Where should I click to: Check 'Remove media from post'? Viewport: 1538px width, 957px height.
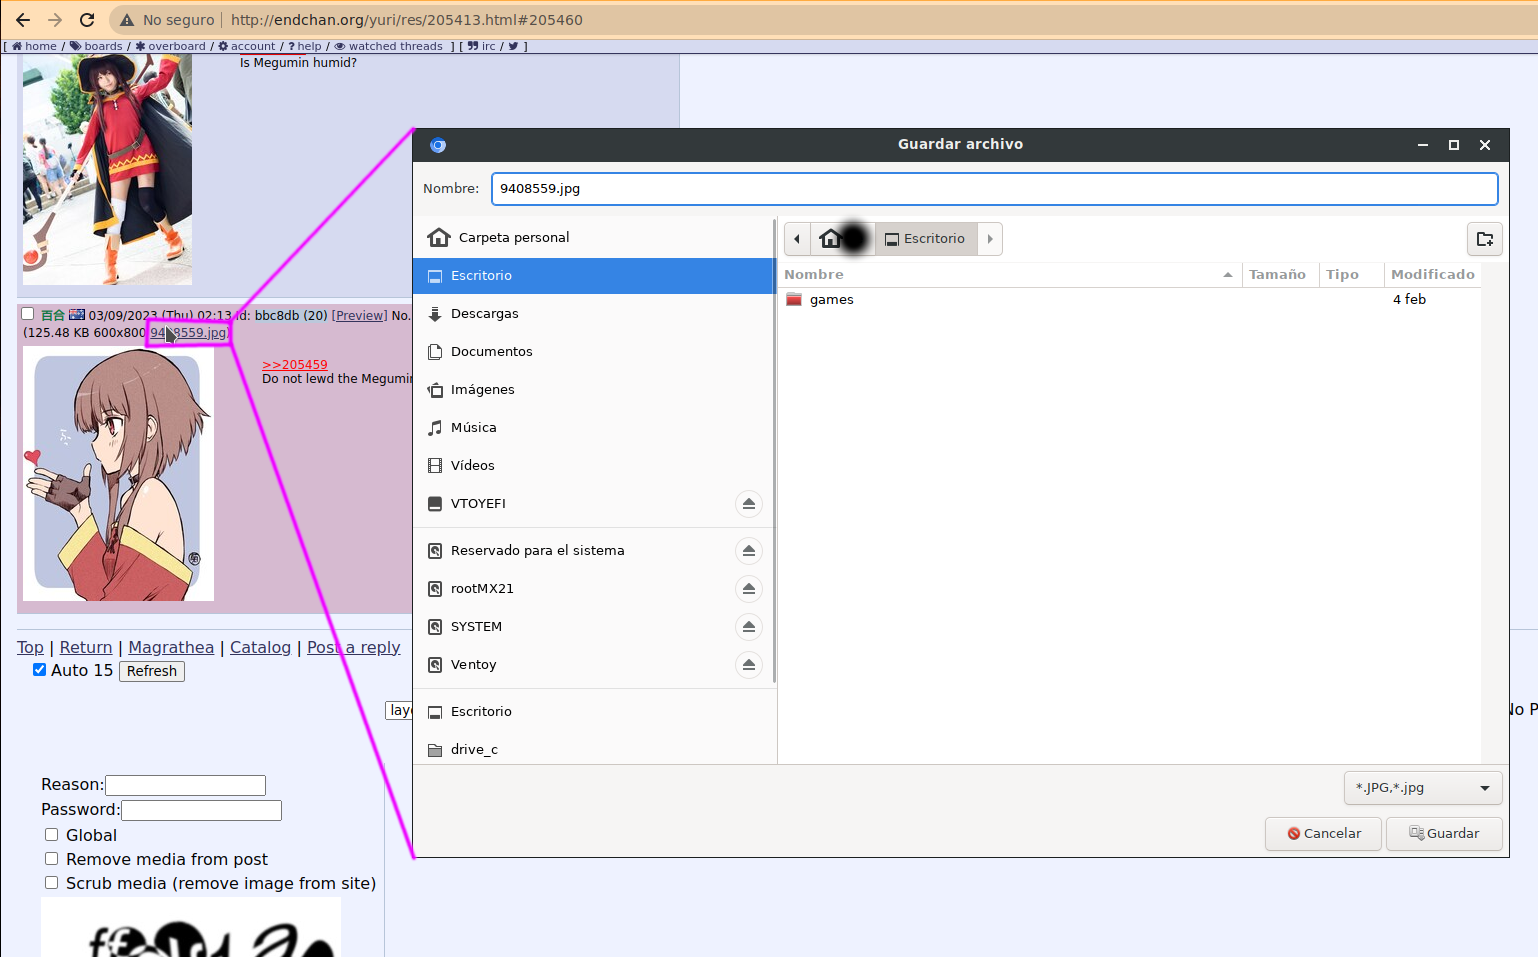click(x=51, y=858)
